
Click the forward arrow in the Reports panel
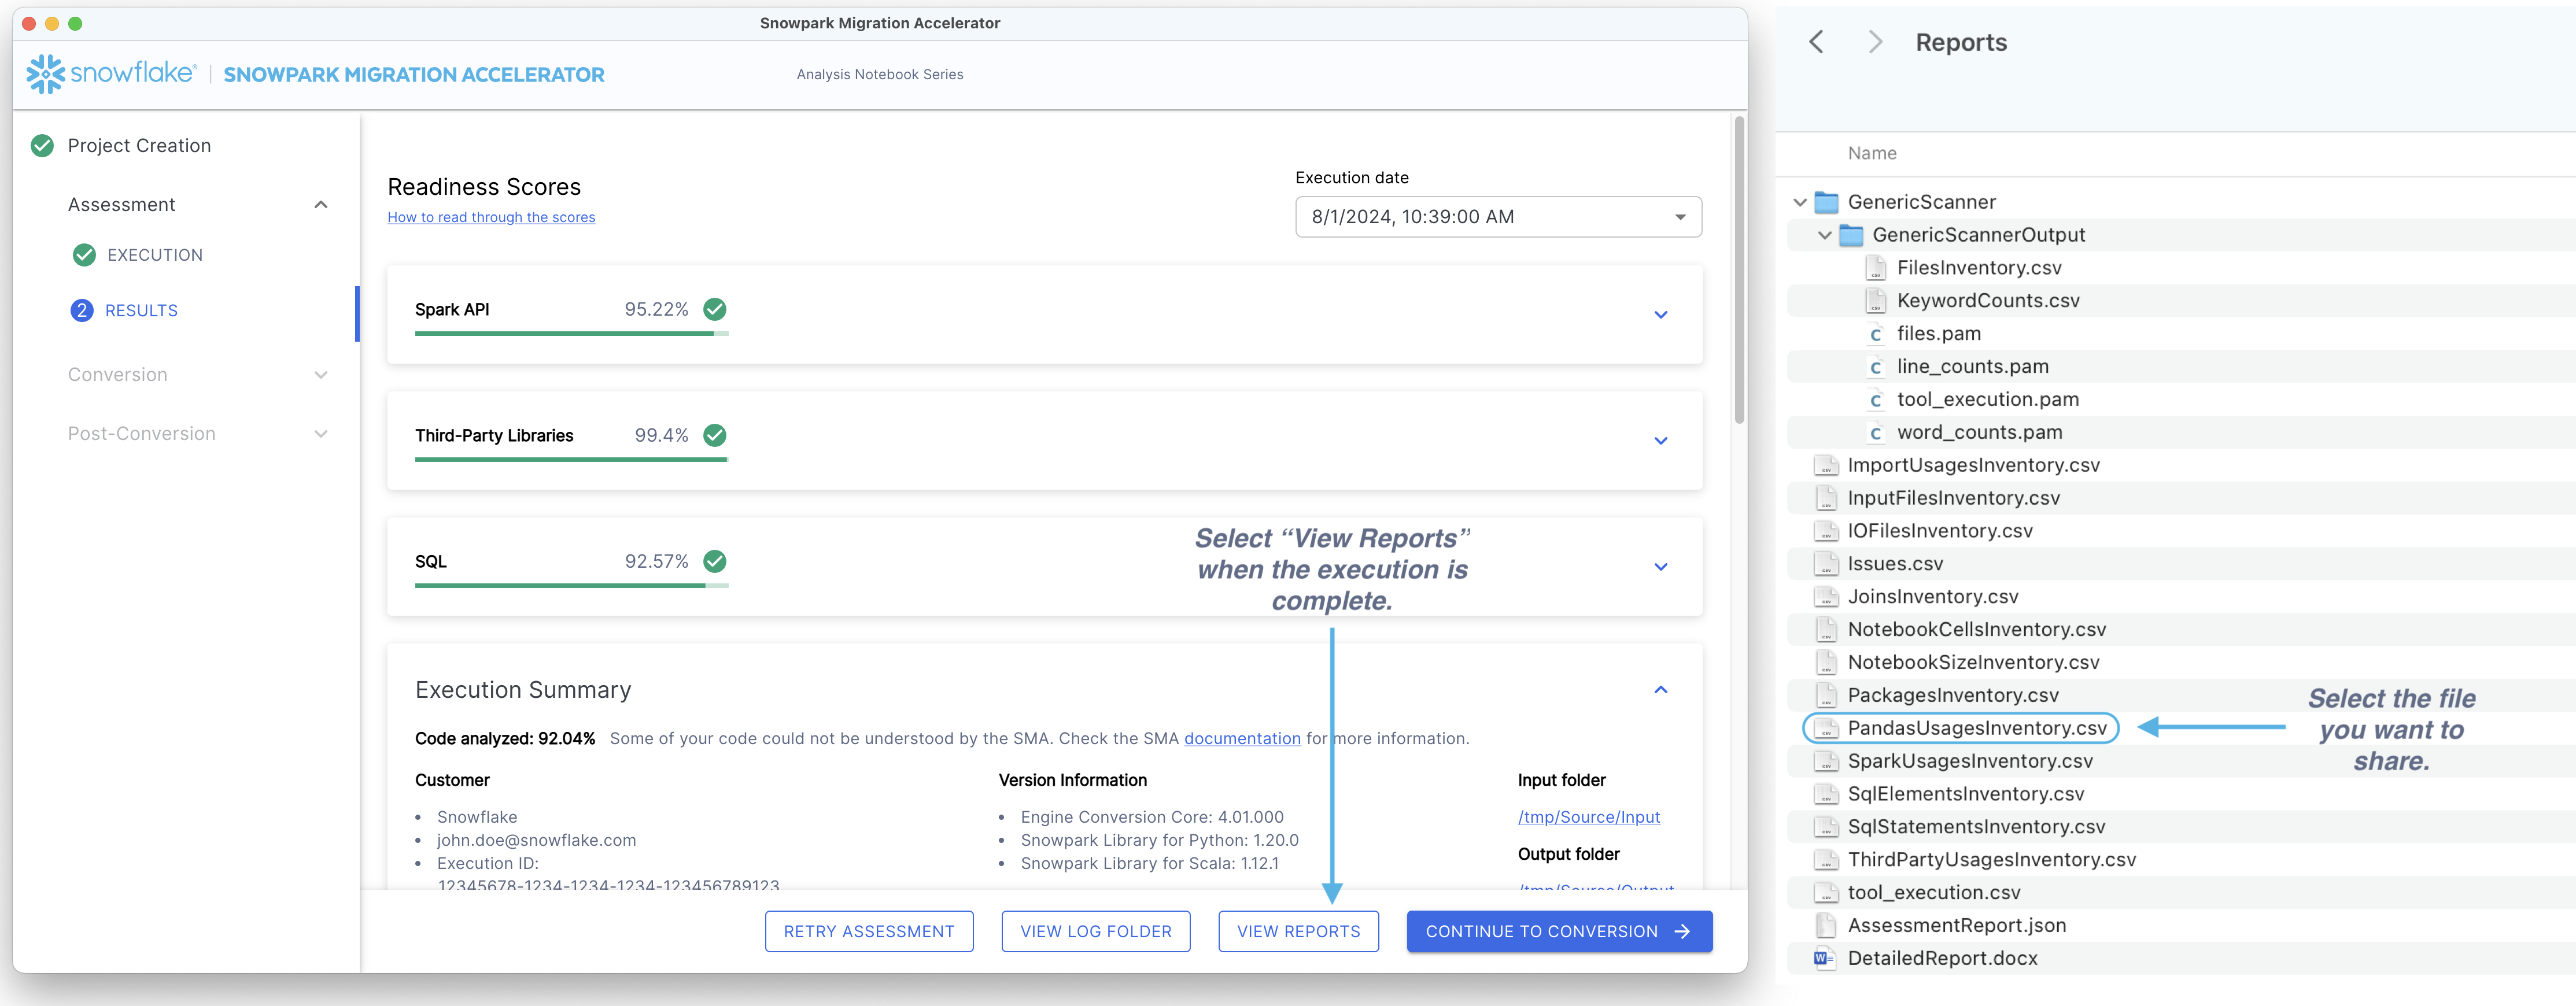(x=1876, y=42)
